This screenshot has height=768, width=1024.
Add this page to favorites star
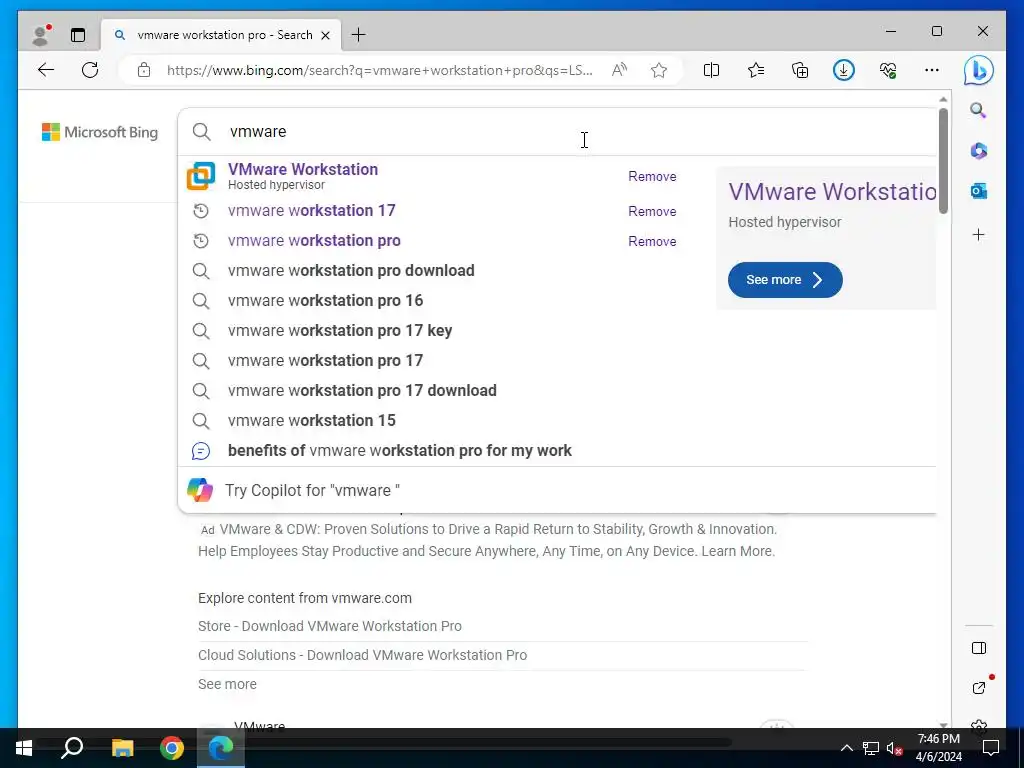pyautogui.click(x=659, y=70)
